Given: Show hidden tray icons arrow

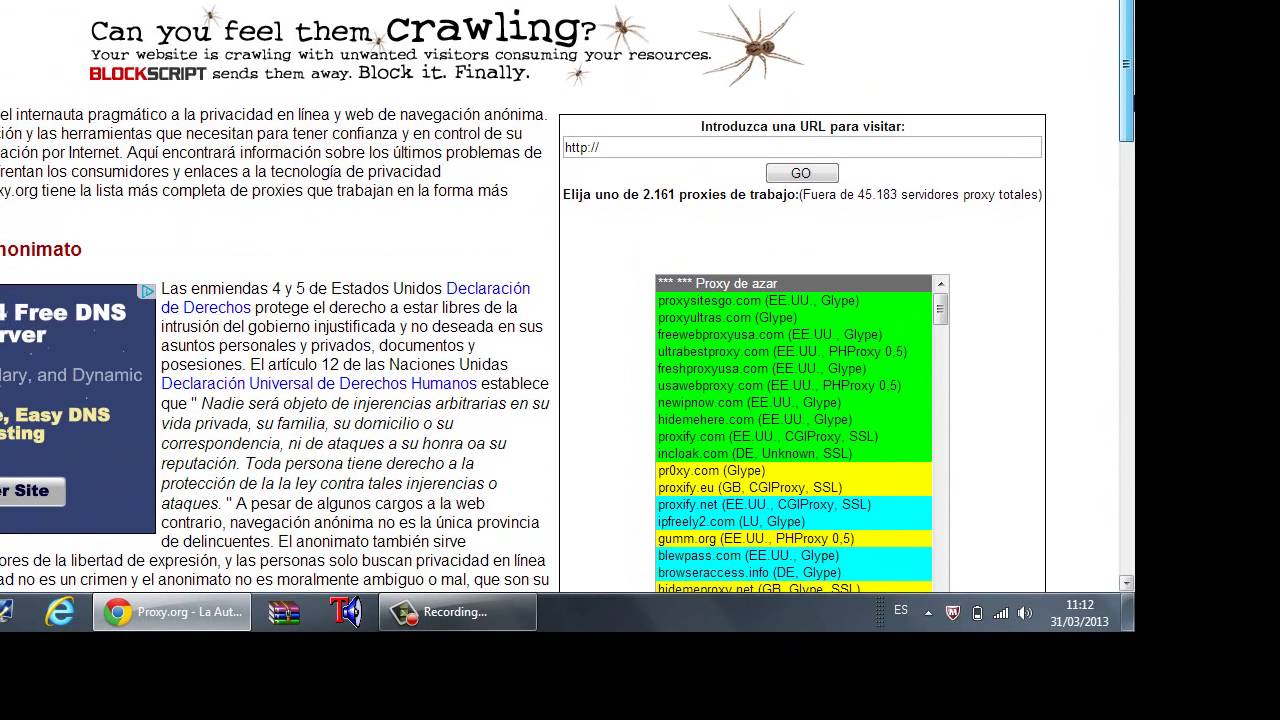Looking at the screenshot, I should 928,613.
